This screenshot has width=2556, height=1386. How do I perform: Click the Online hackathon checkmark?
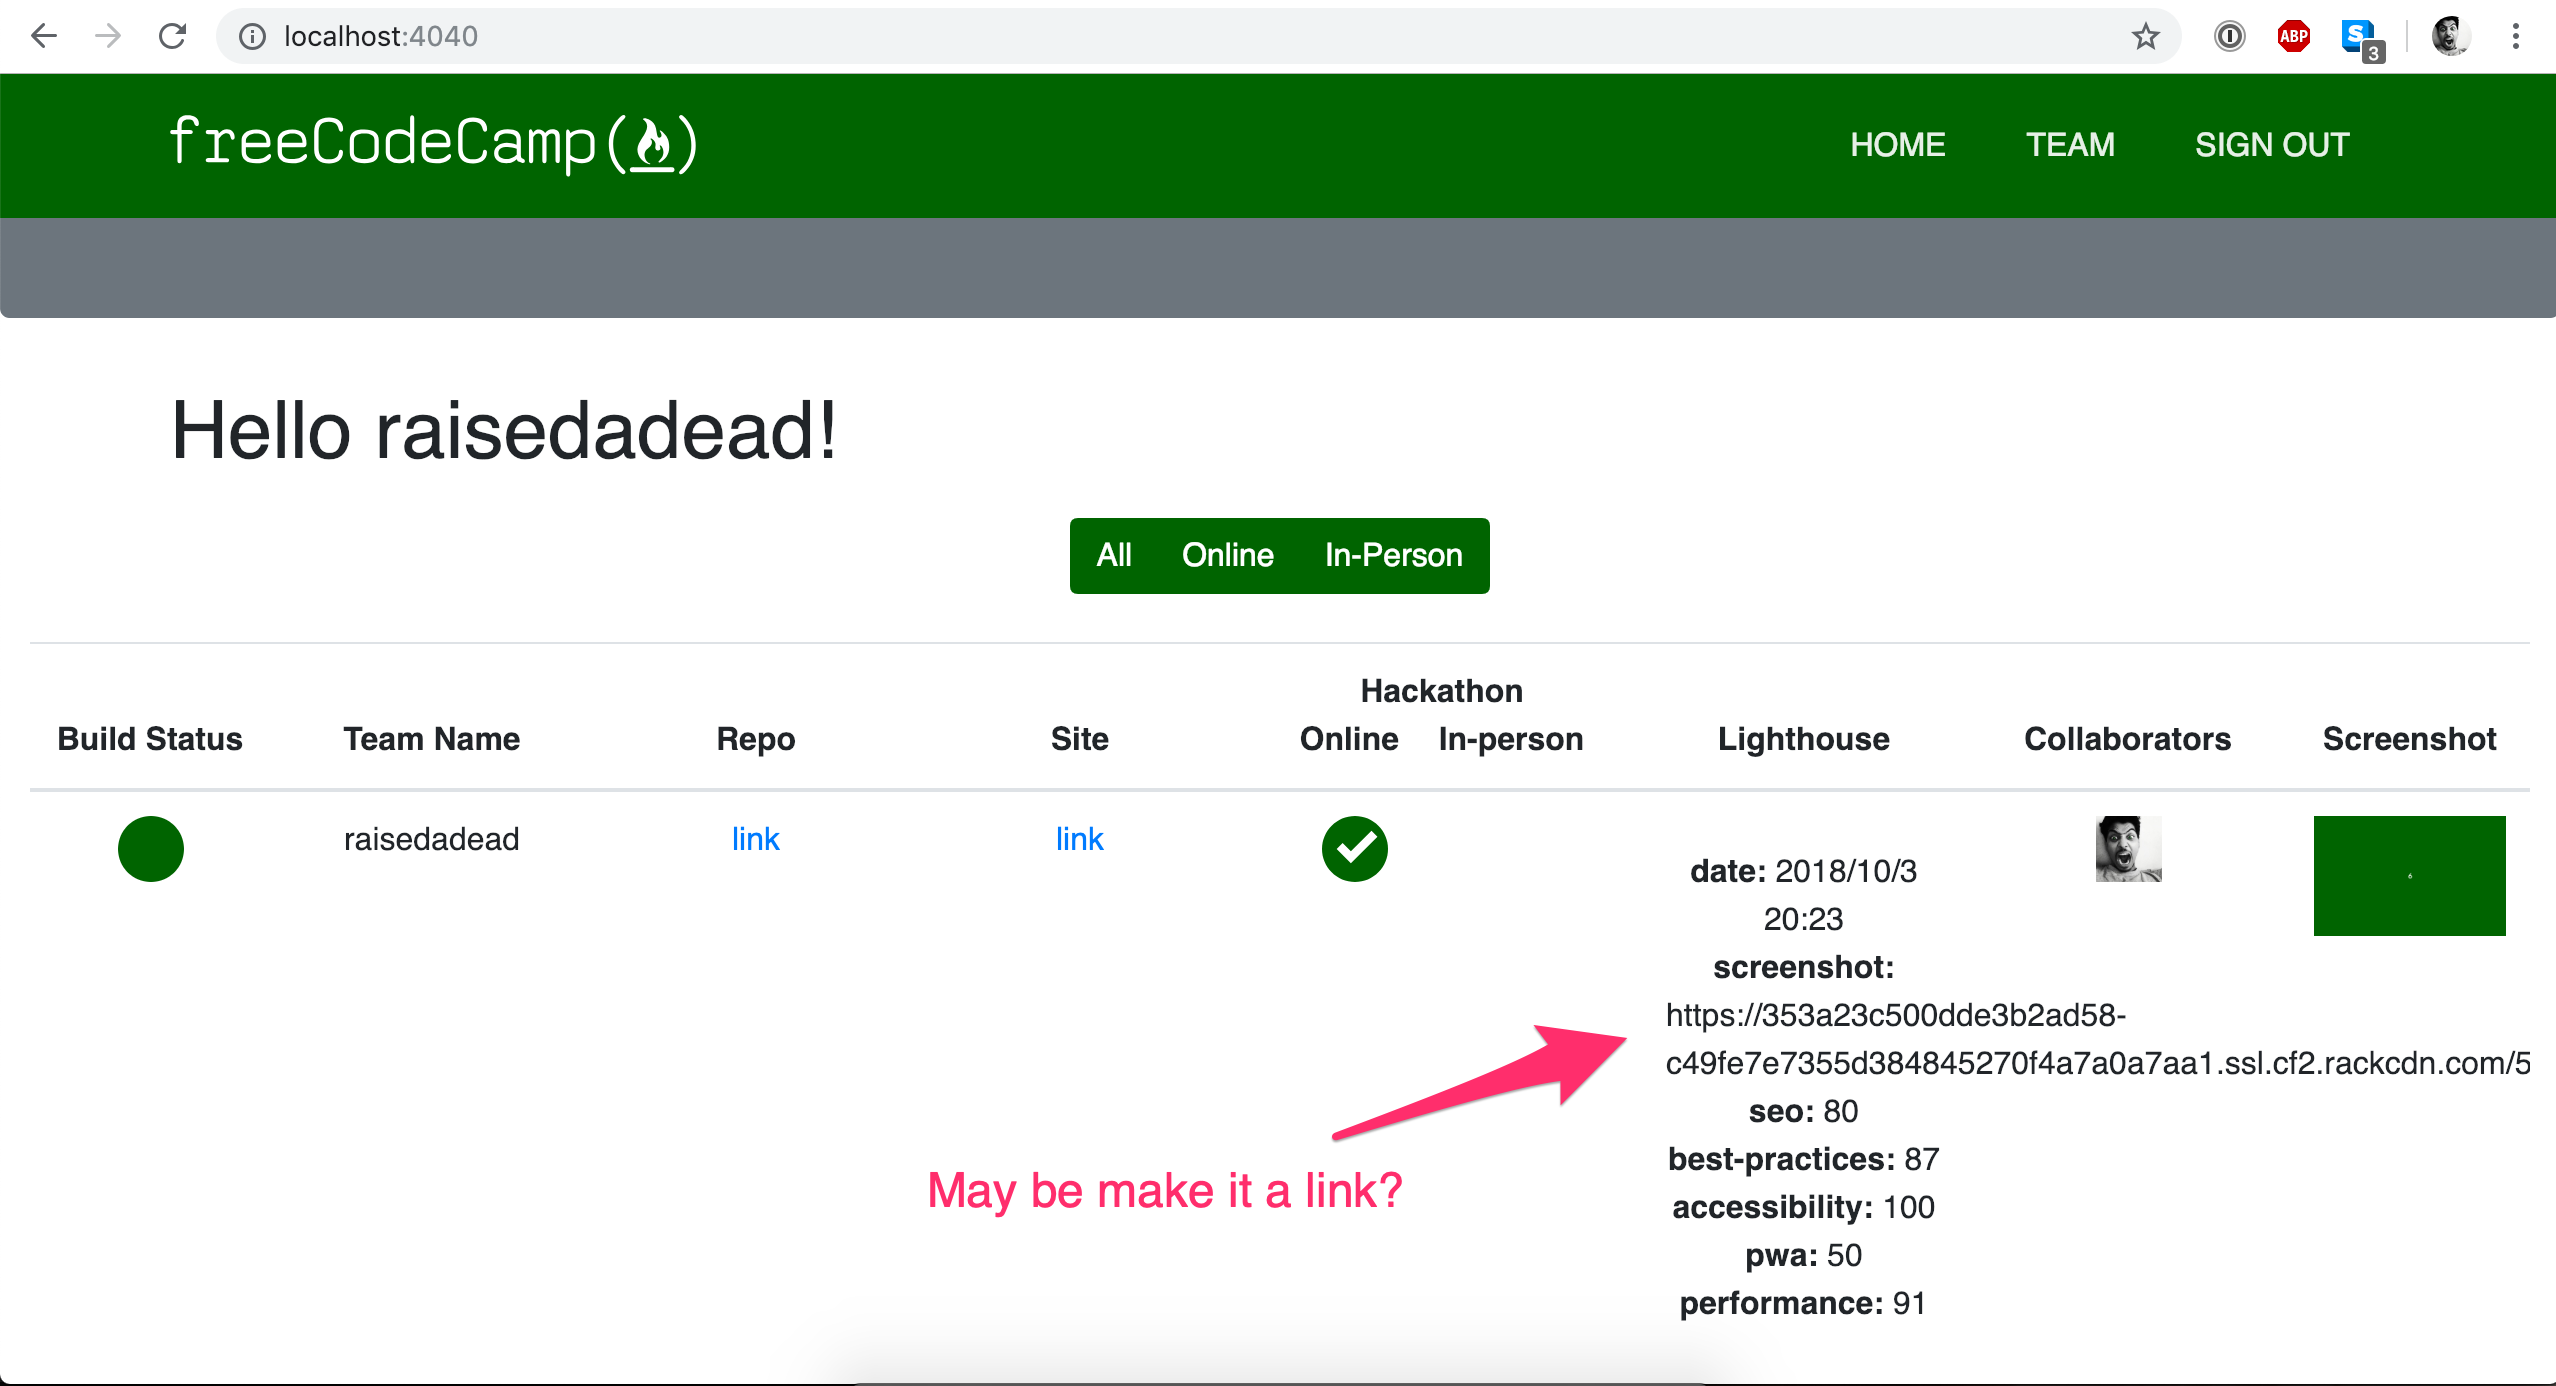[1355, 849]
